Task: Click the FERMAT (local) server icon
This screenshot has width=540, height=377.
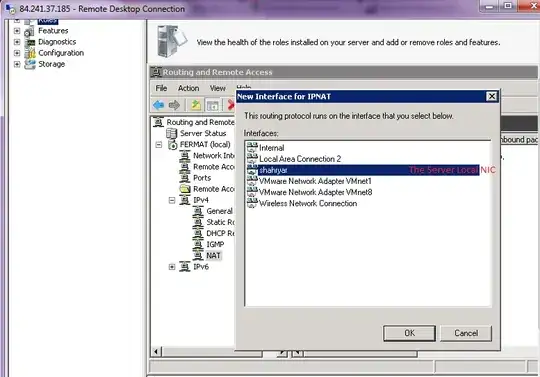Action: pyautogui.click(x=173, y=145)
